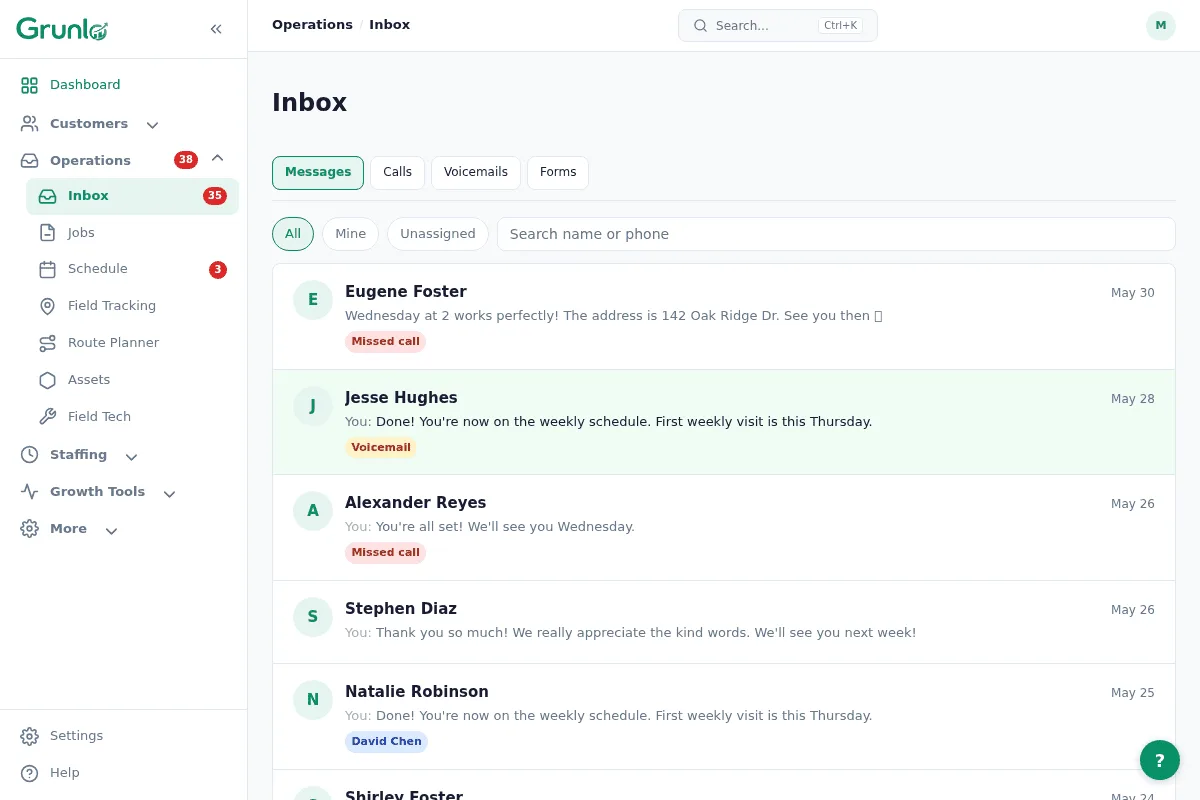Switch to the Forms tab
Viewport: 1200px width, 800px height.
tap(558, 172)
